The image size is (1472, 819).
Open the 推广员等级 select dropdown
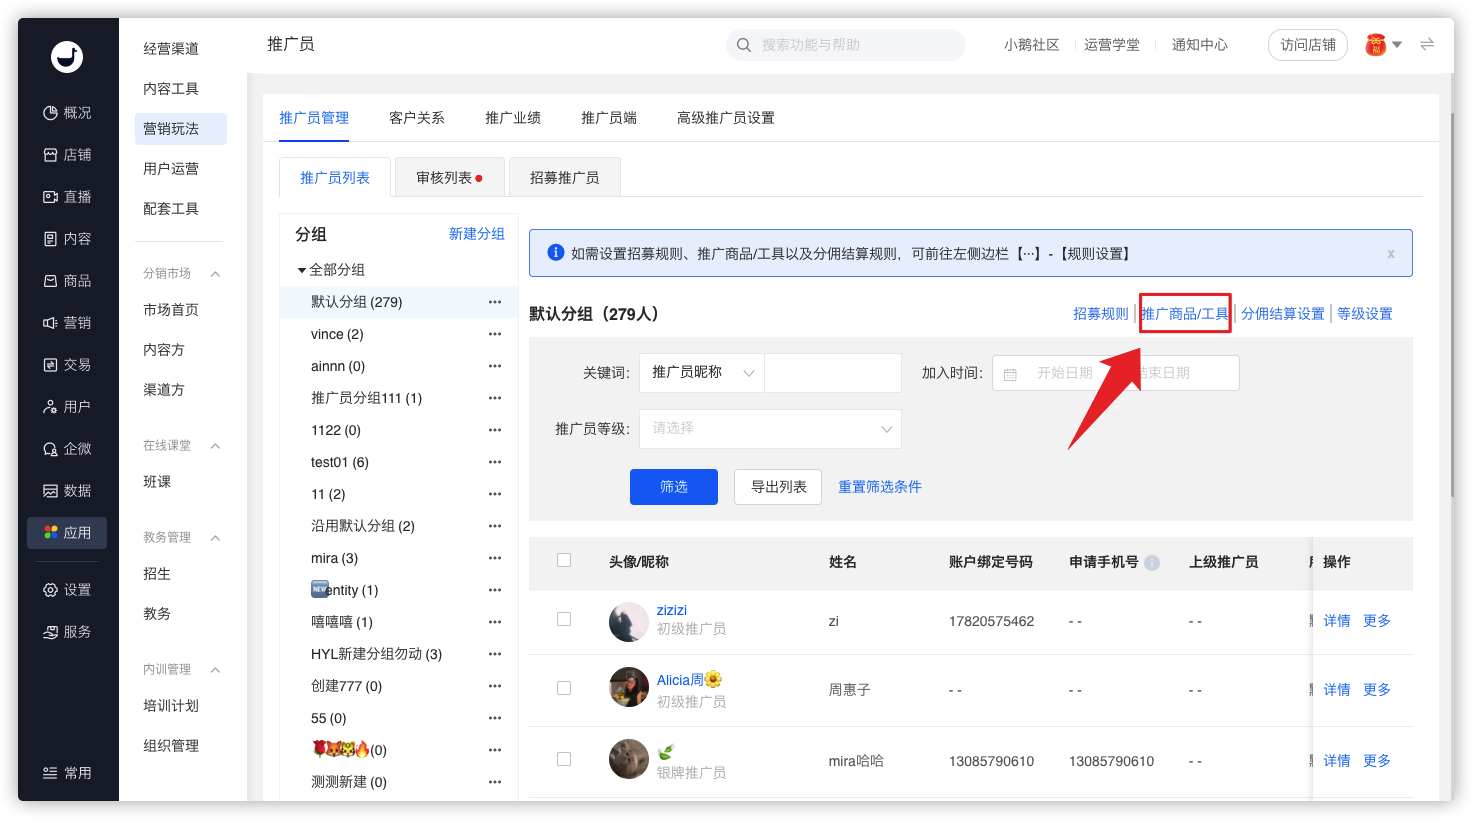(x=770, y=429)
